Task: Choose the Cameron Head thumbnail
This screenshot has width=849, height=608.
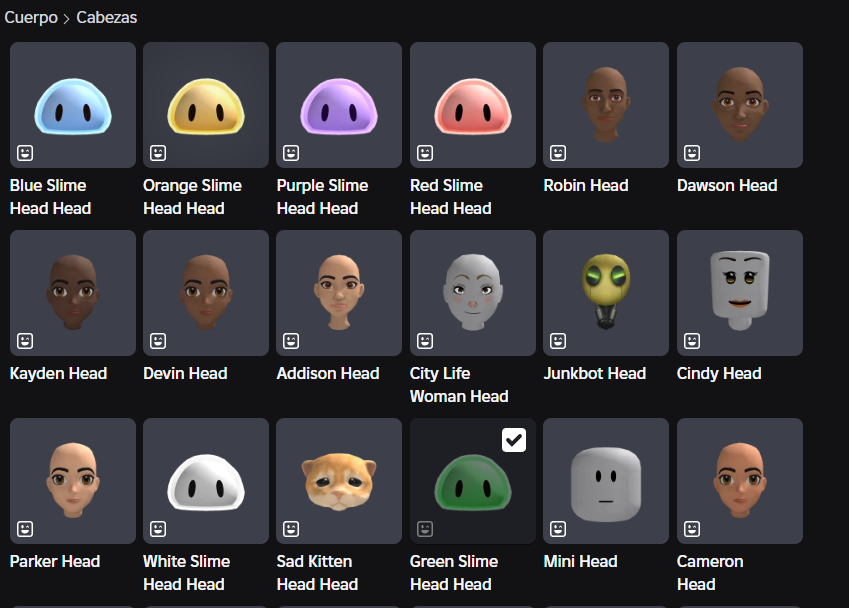Action: 740,481
